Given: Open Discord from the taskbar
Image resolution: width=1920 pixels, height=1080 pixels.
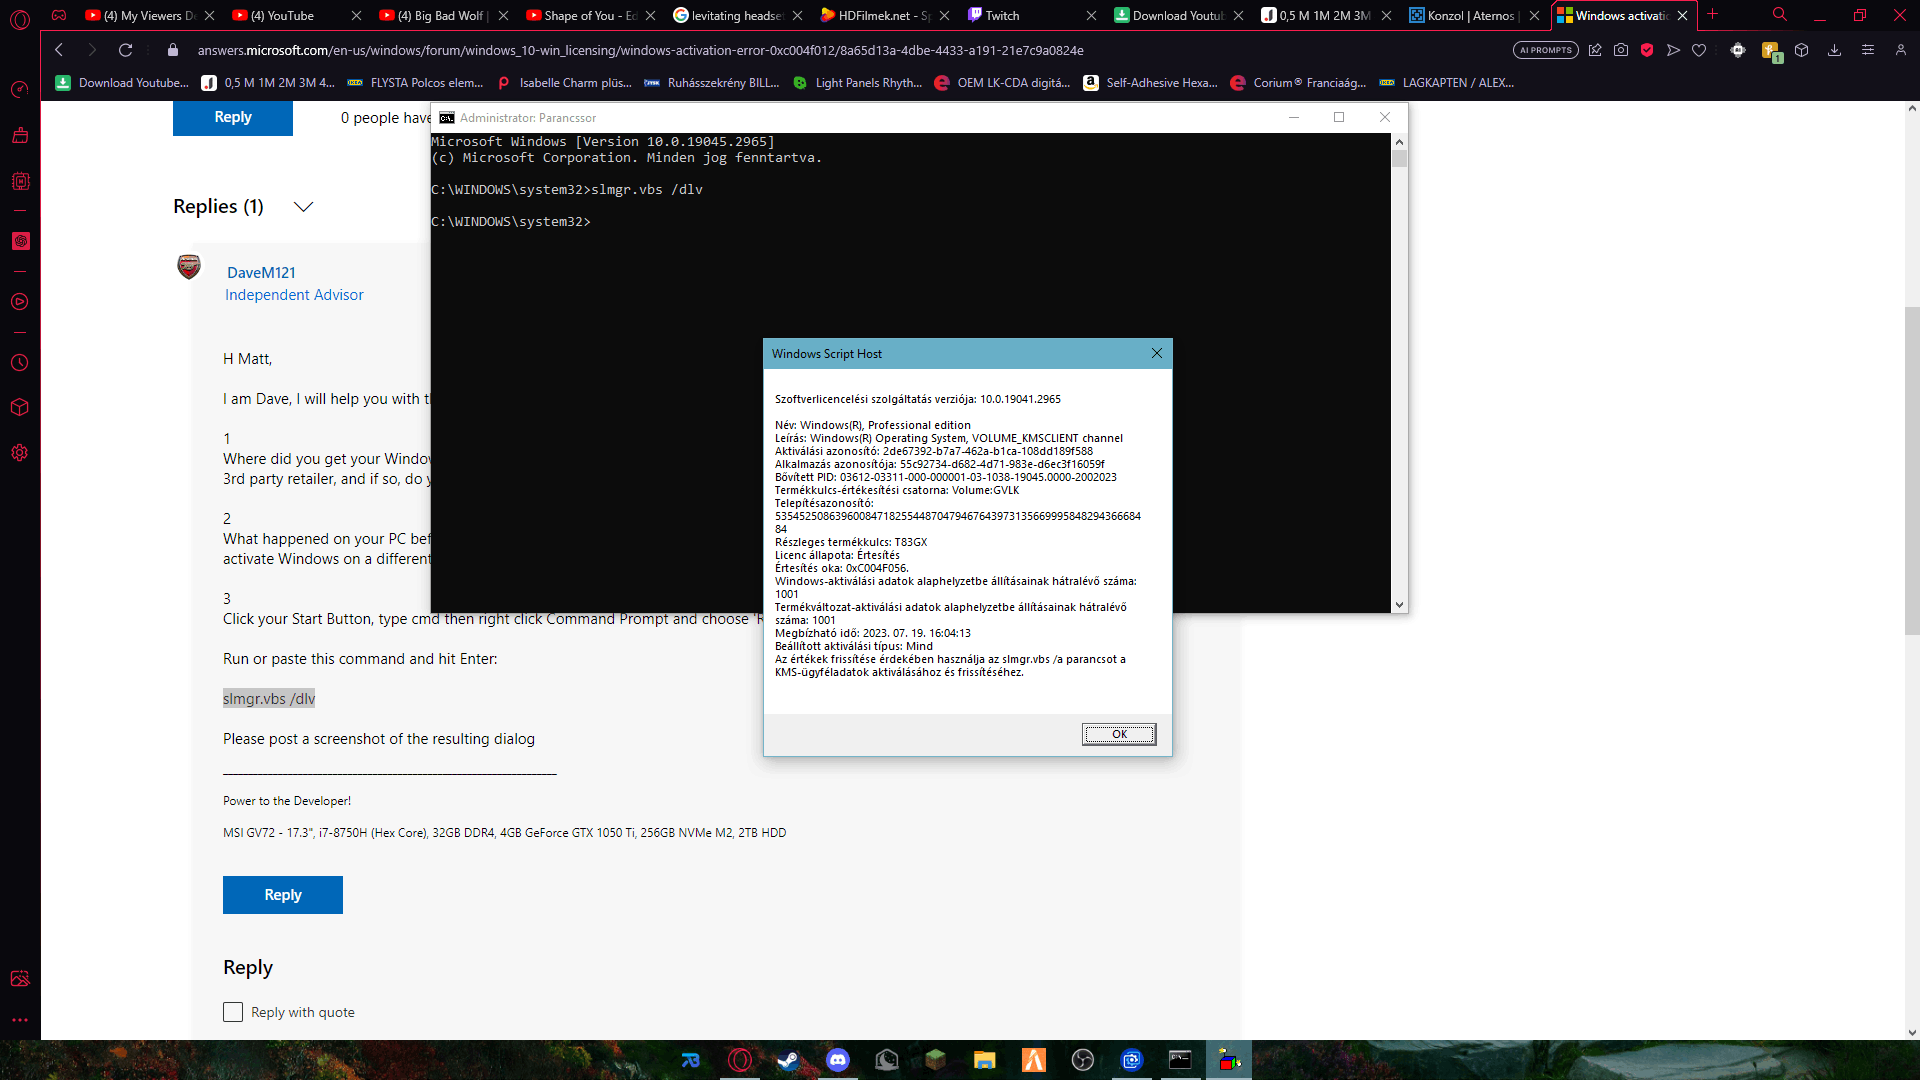Looking at the screenshot, I should (838, 1060).
